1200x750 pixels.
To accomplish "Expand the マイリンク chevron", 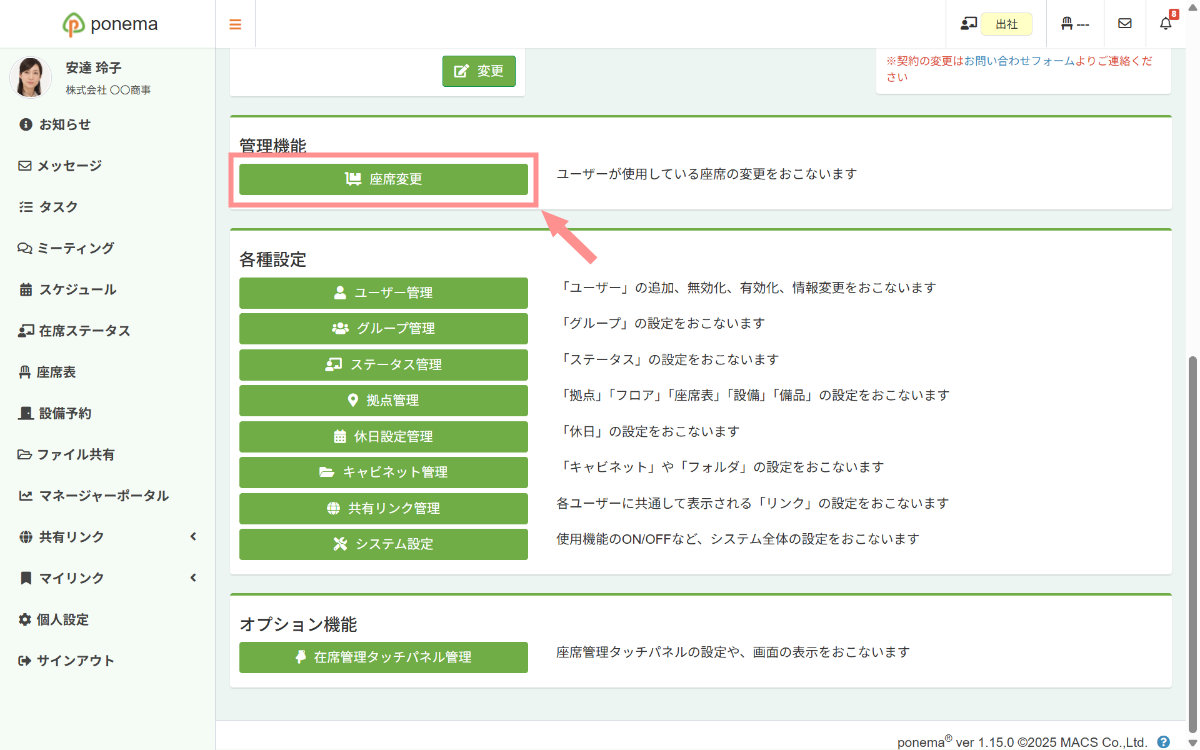I will click(x=193, y=578).
